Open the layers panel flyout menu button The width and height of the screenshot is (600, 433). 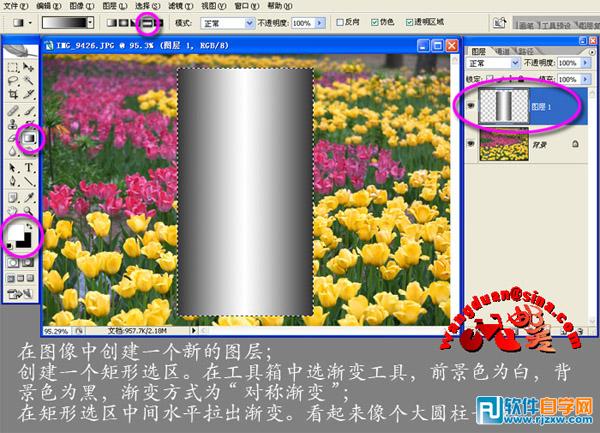(x=592, y=51)
